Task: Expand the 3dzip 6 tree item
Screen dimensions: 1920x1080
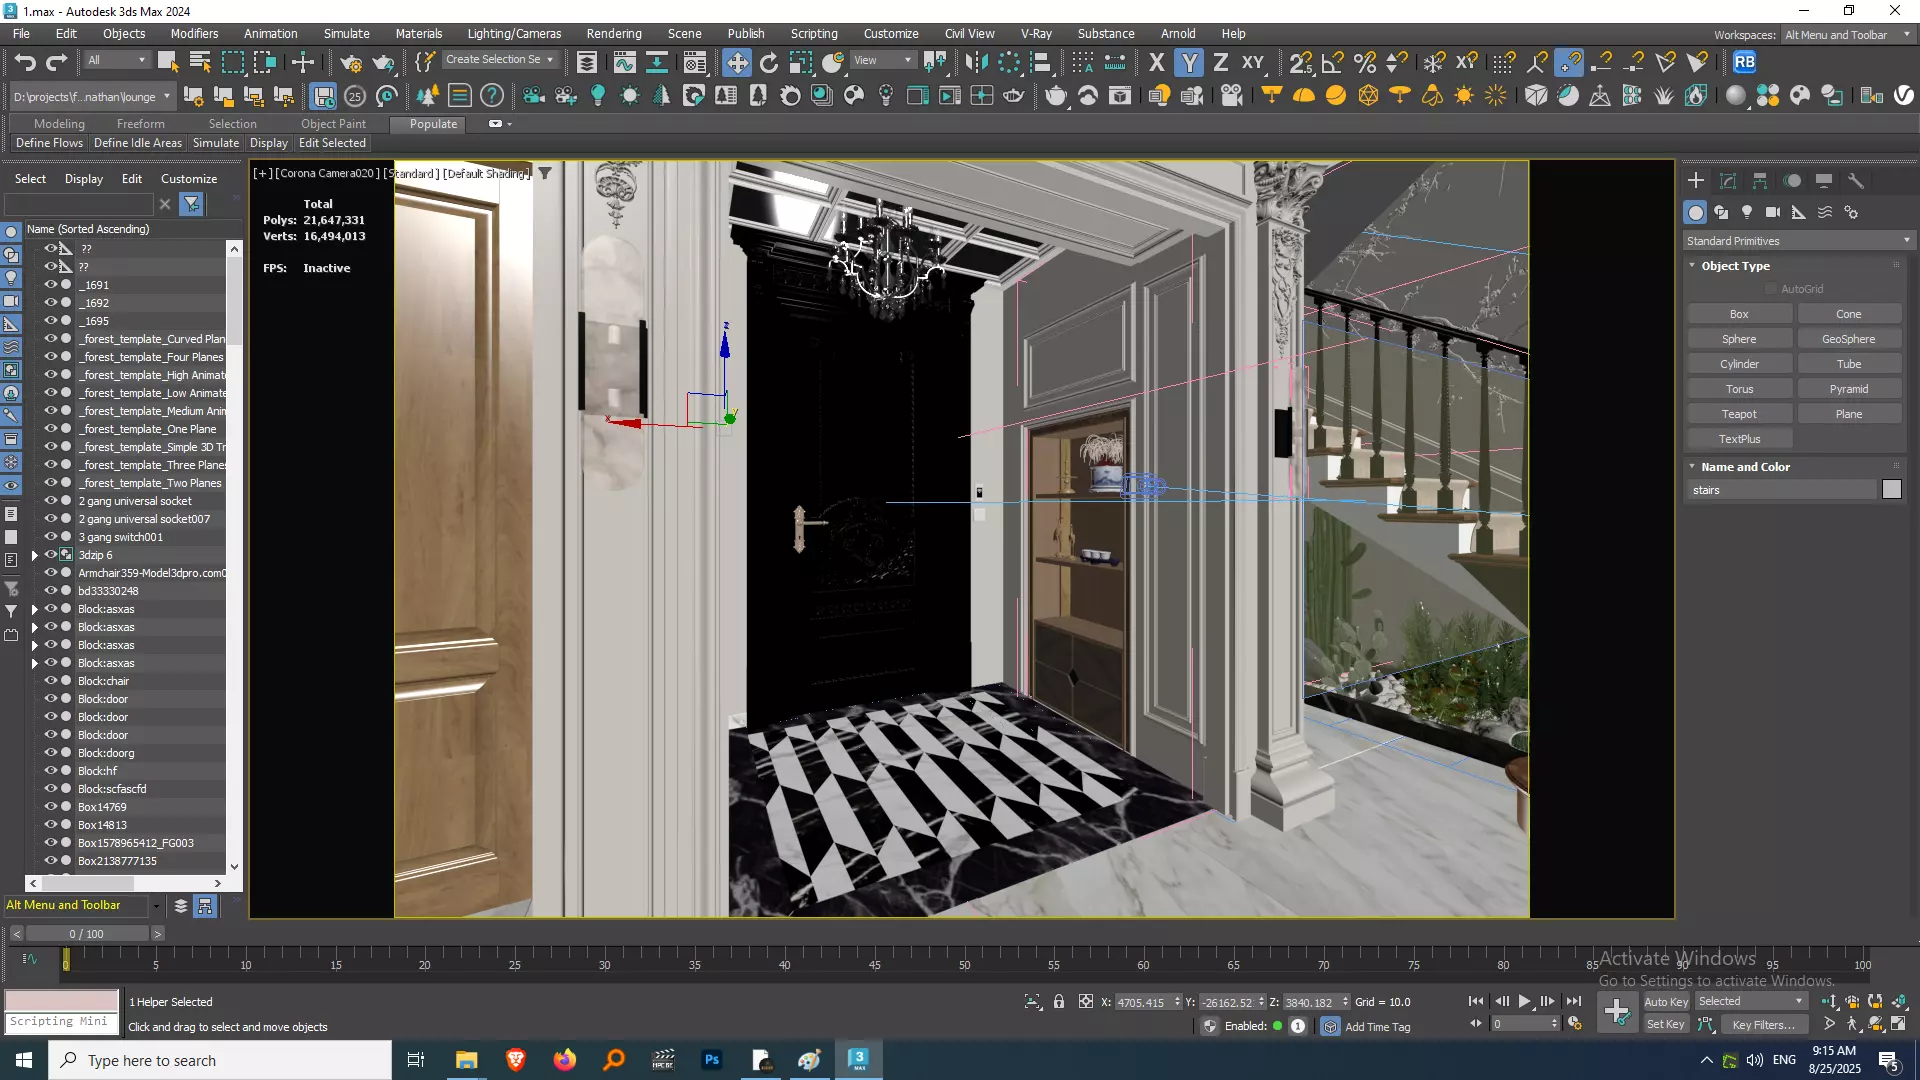Action: 35,555
